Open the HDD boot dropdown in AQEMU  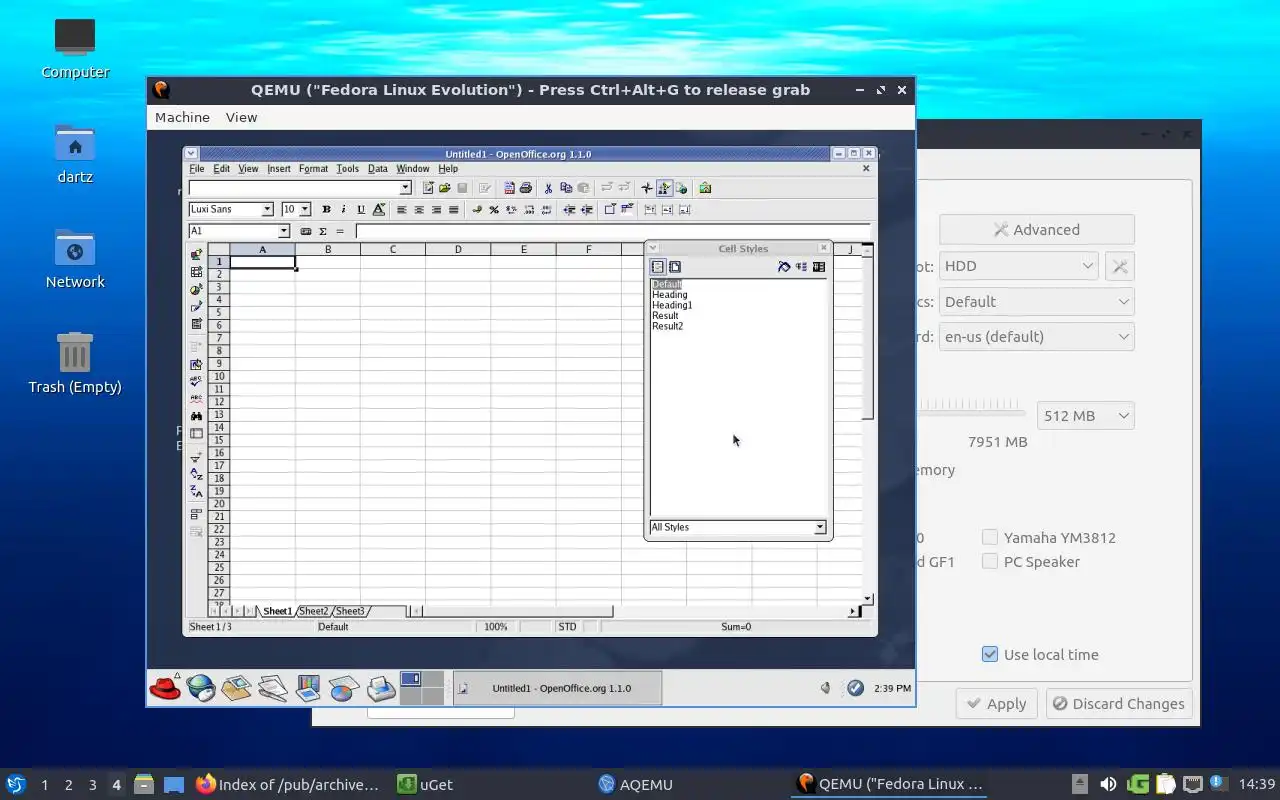tap(1019, 266)
